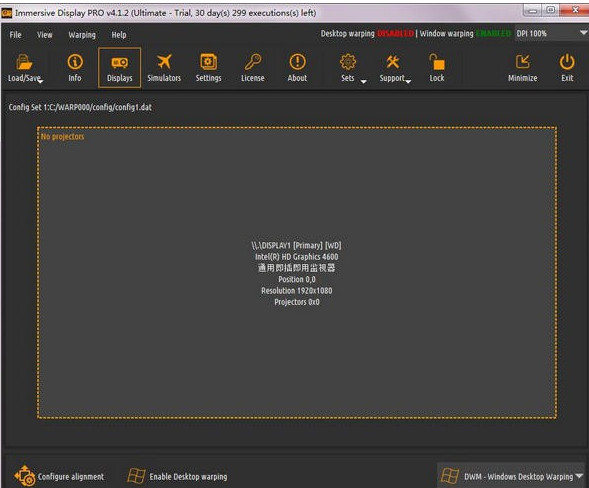Click the Exit power icon
This screenshot has width=589, height=488.
tap(567, 62)
